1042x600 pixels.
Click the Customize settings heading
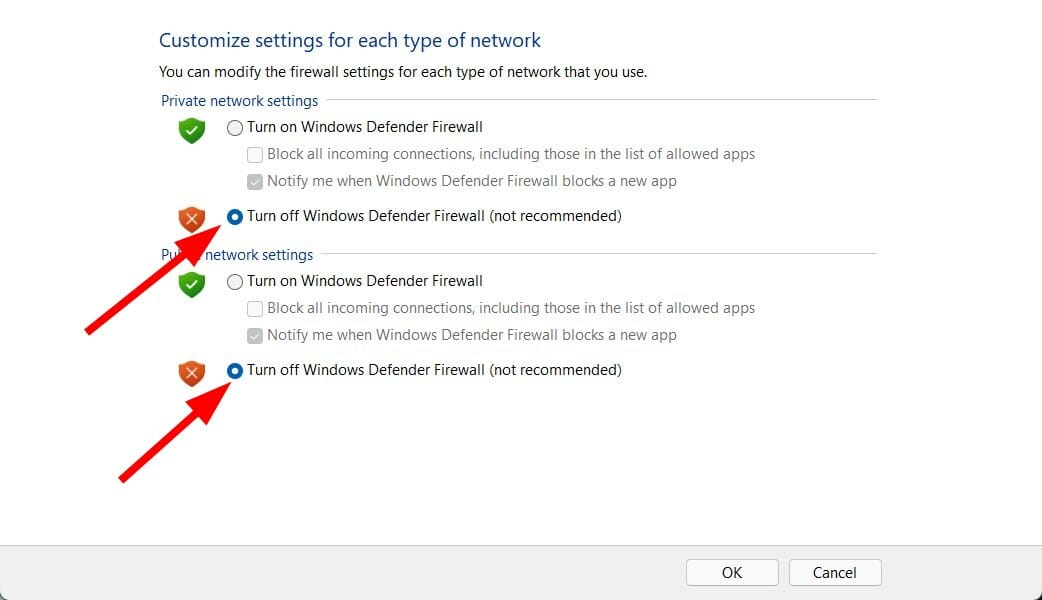349,40
